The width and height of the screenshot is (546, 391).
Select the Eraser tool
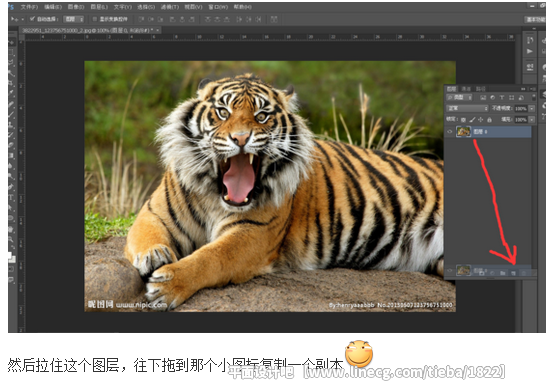click(11, 145)
